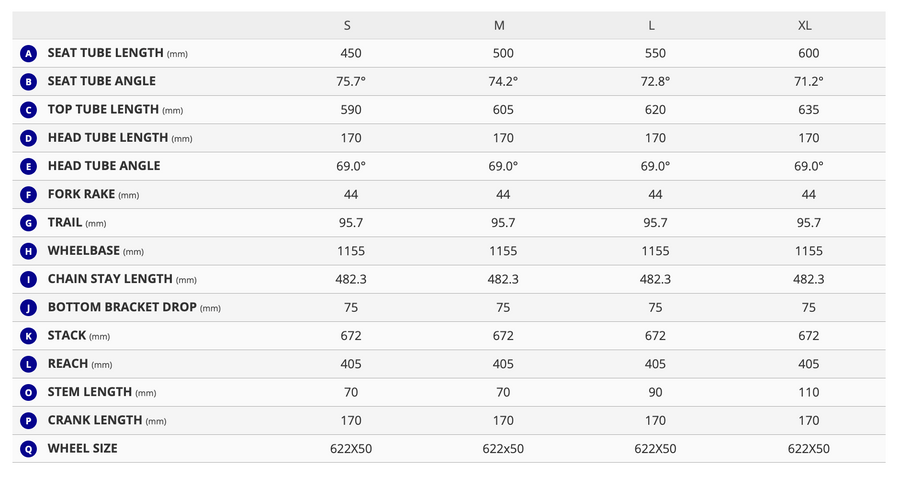
Task: Click the H icon for Wheelbase
Action: coord(28,251)
